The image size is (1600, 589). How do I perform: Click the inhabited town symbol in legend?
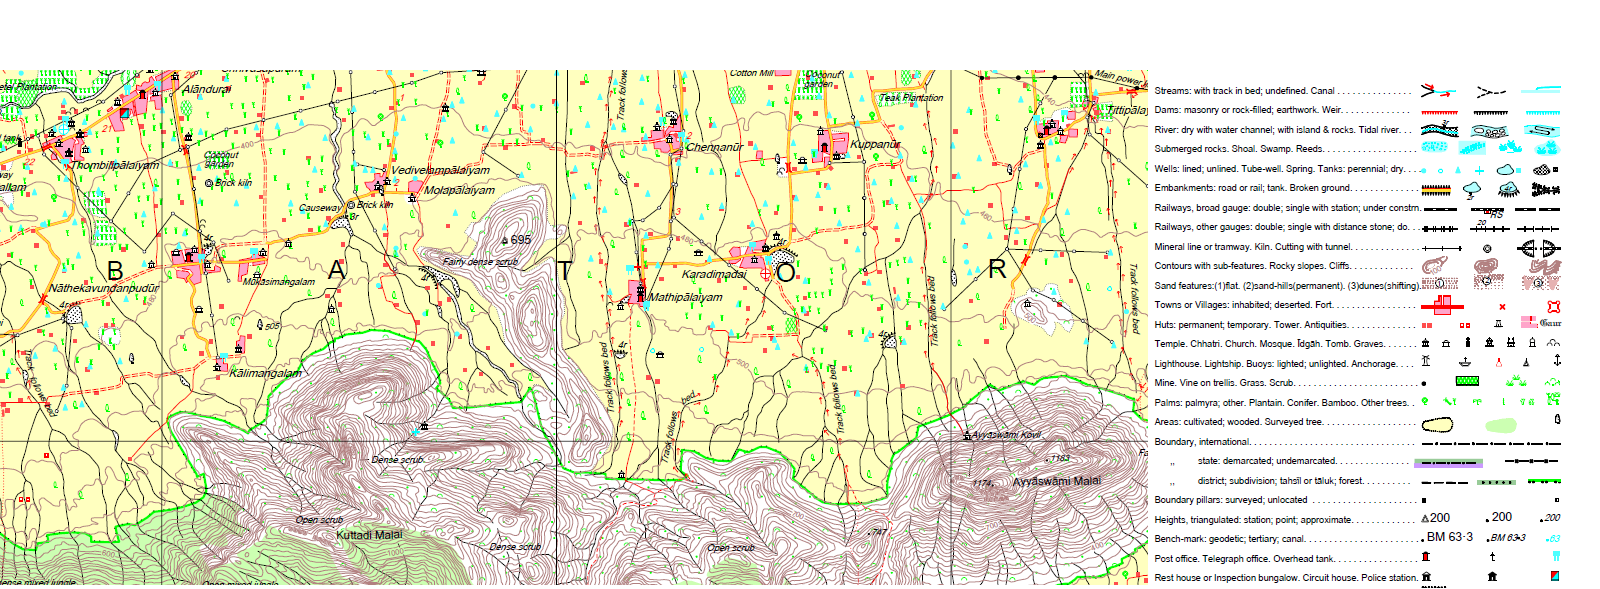[x=1441, y=305]
